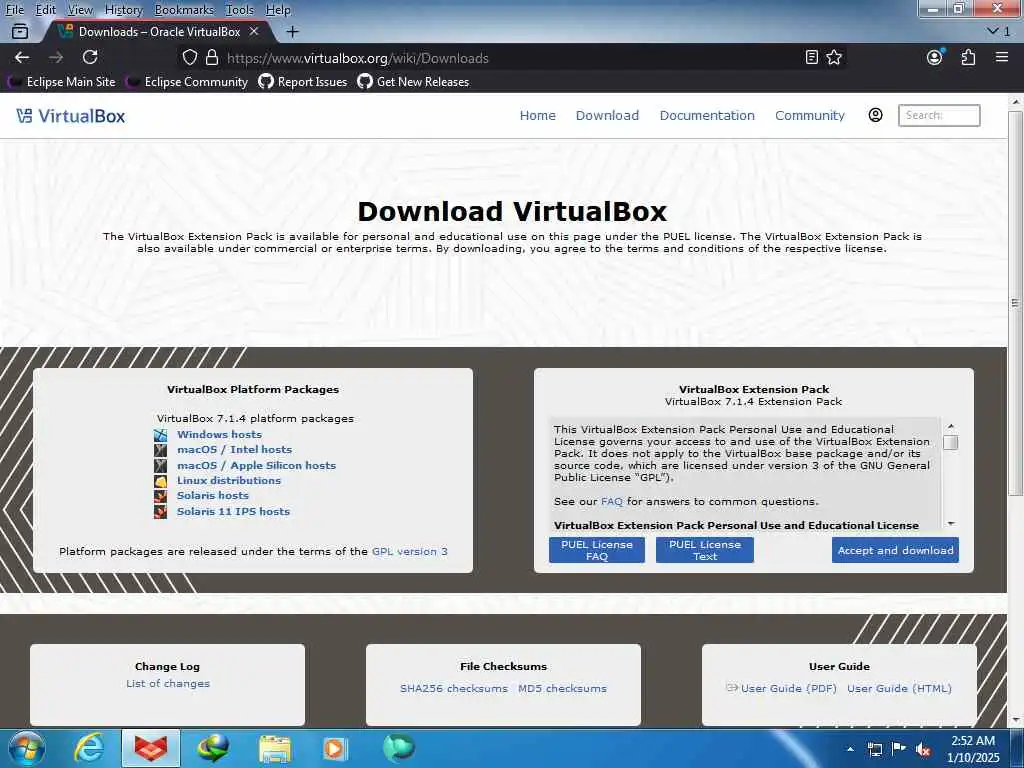Open the Firefox hamburger application menu

point(1002,57)
